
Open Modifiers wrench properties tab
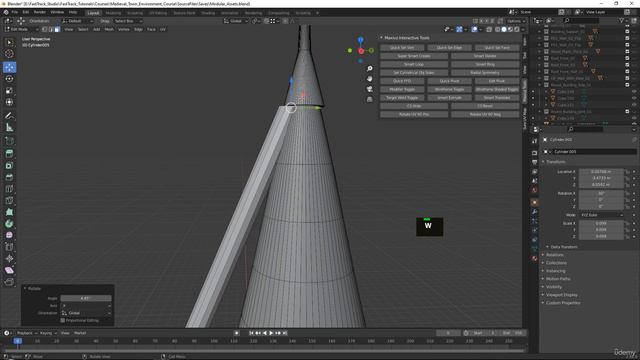(x=534, y=211)
